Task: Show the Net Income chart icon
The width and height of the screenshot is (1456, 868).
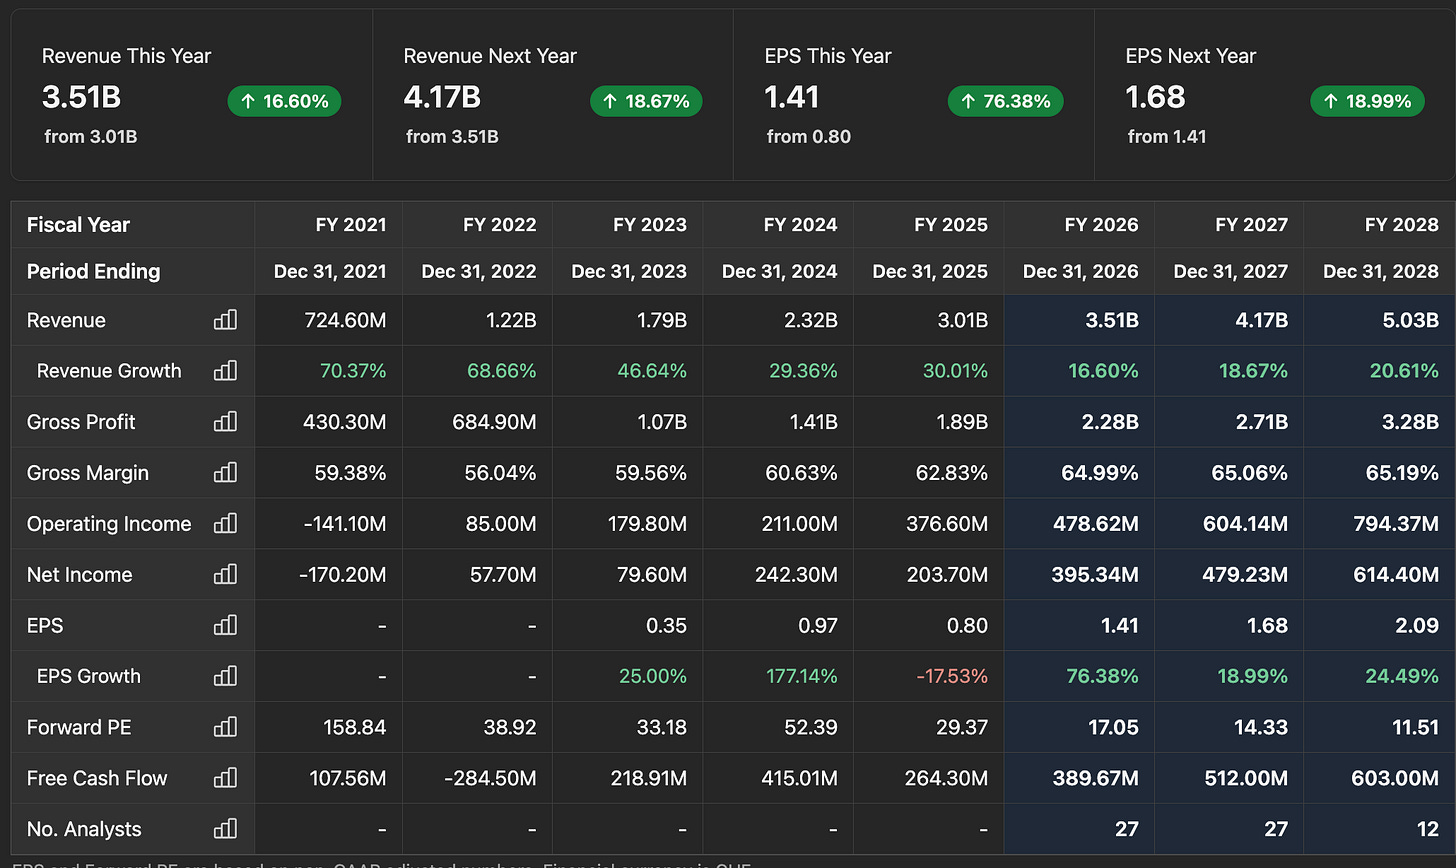Action: (226, 575)
